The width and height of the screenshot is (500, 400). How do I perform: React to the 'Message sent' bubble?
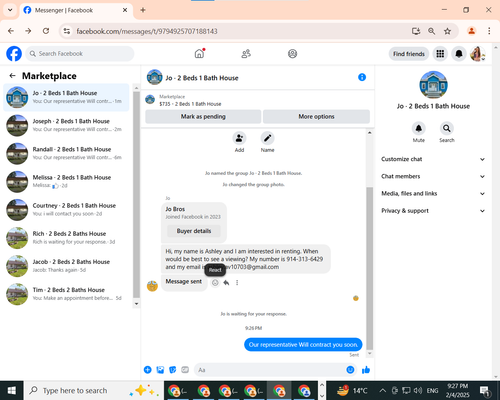pyautogui.click(x=215, y=283)
